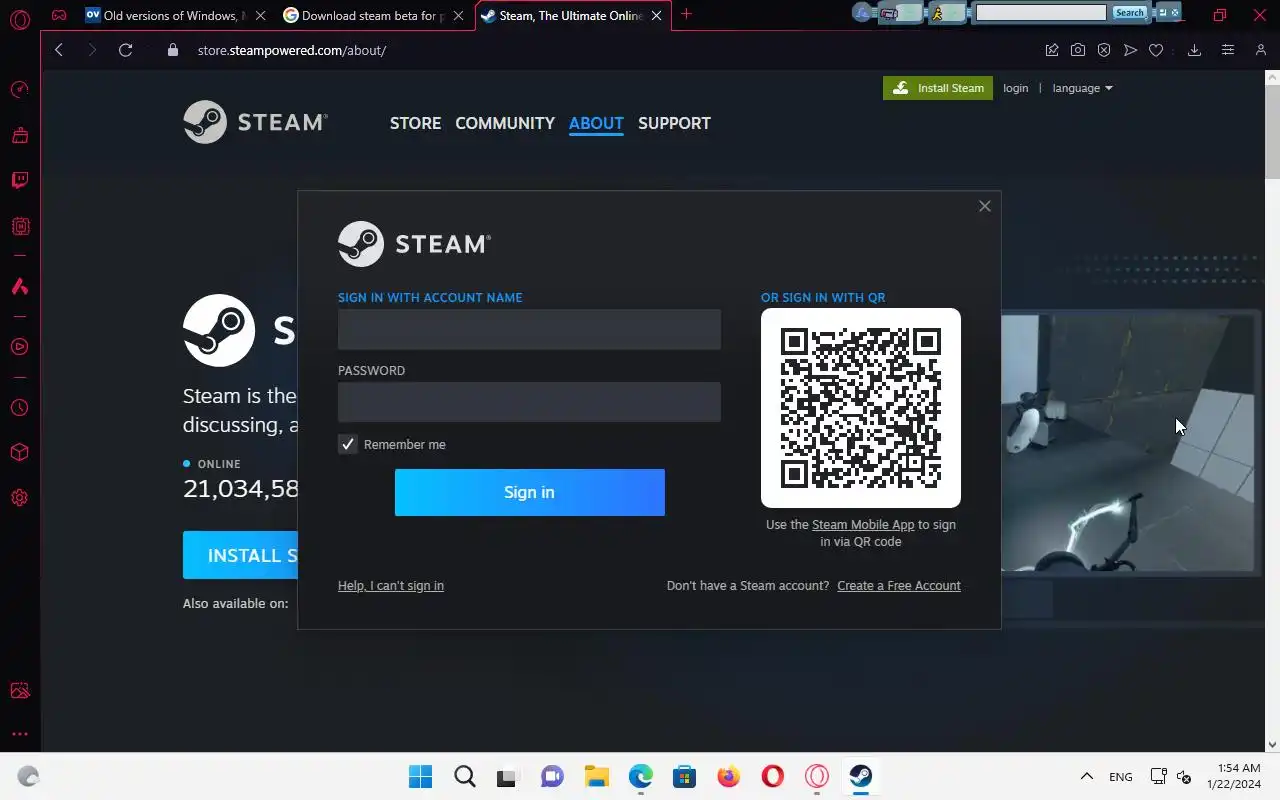Expand the language dropdown
The width and height of the screenshot is (1280, 800).
pyautogui.click(x=1082, y=88)
